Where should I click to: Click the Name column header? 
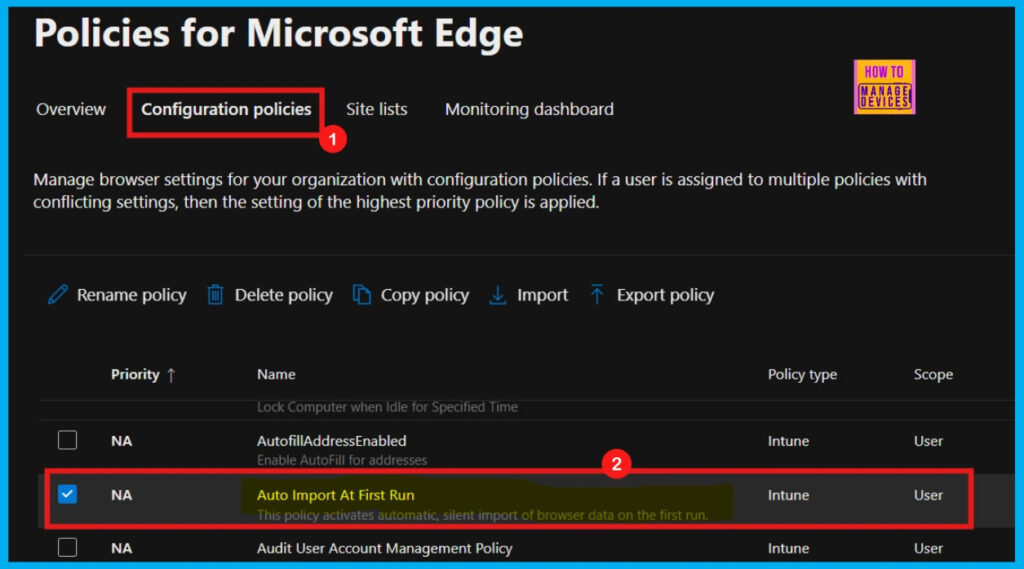[276, 374]
